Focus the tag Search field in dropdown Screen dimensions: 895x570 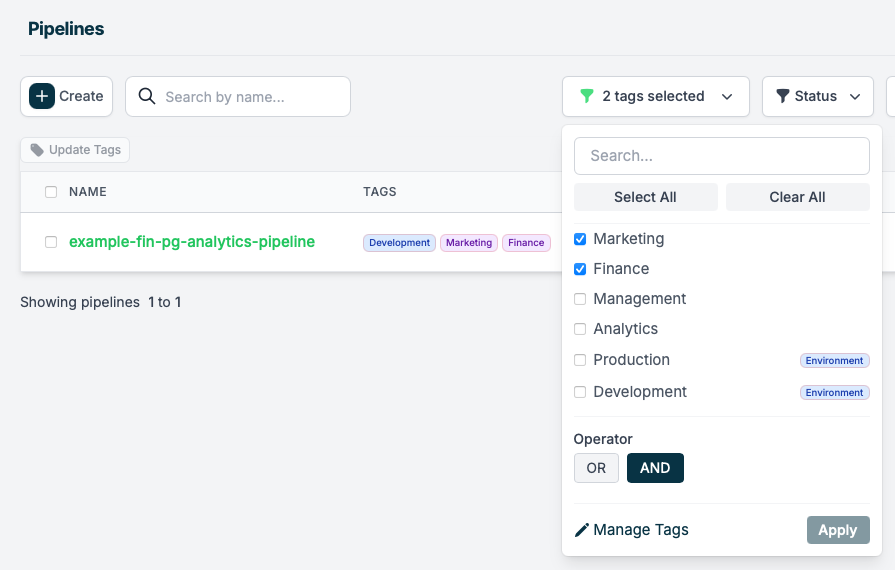721,156
